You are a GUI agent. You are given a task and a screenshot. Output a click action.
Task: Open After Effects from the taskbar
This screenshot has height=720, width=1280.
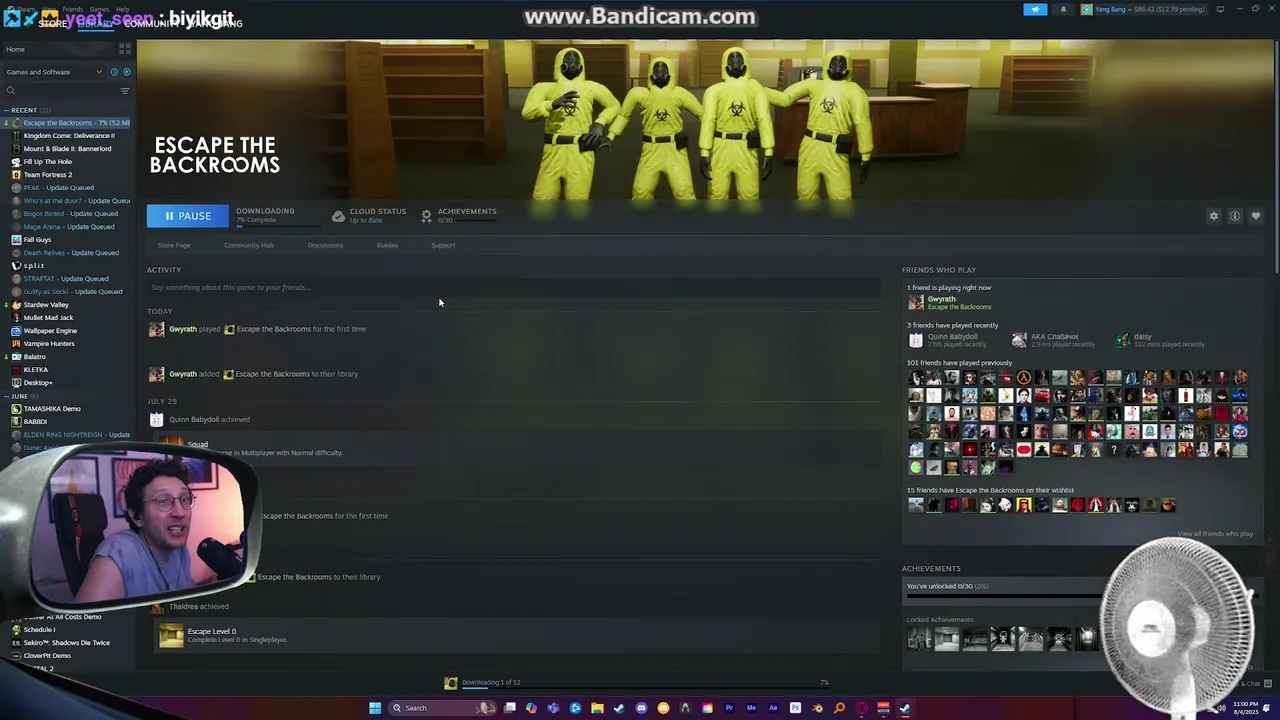[773, 708]
